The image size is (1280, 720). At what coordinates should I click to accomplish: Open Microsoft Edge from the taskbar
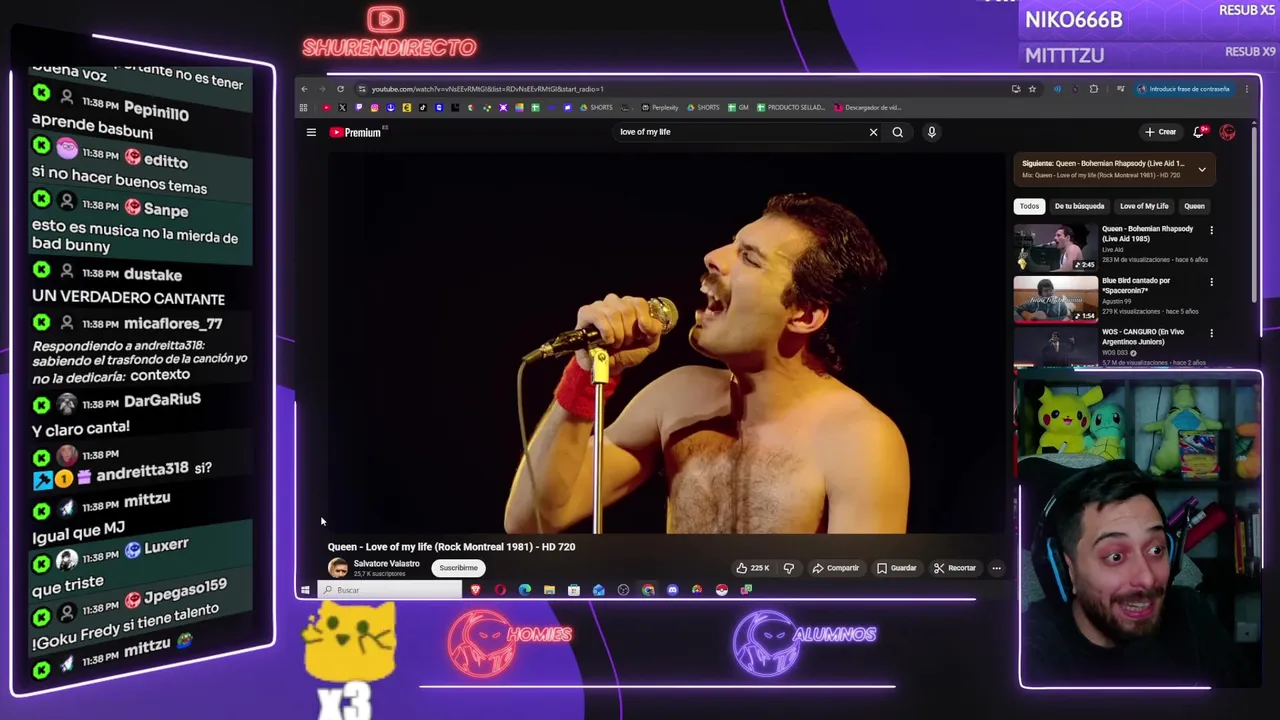(525, 590)
